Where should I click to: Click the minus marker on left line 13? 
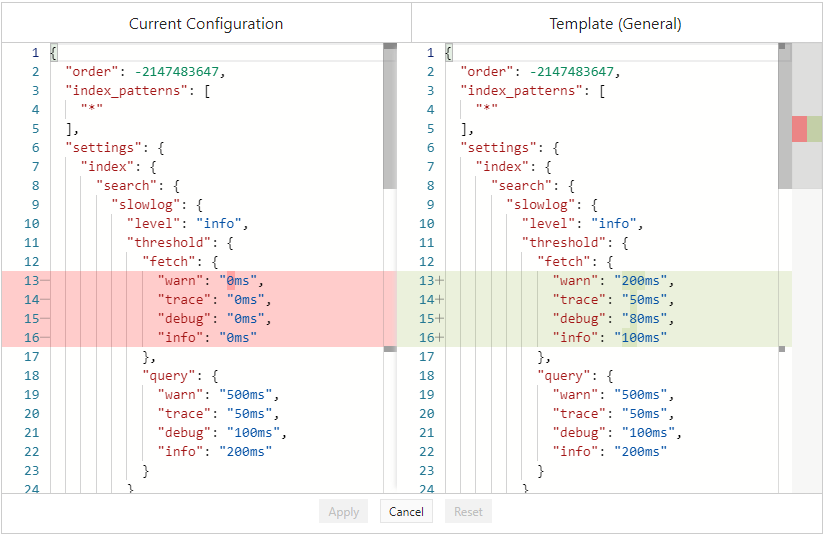(46, 281)
